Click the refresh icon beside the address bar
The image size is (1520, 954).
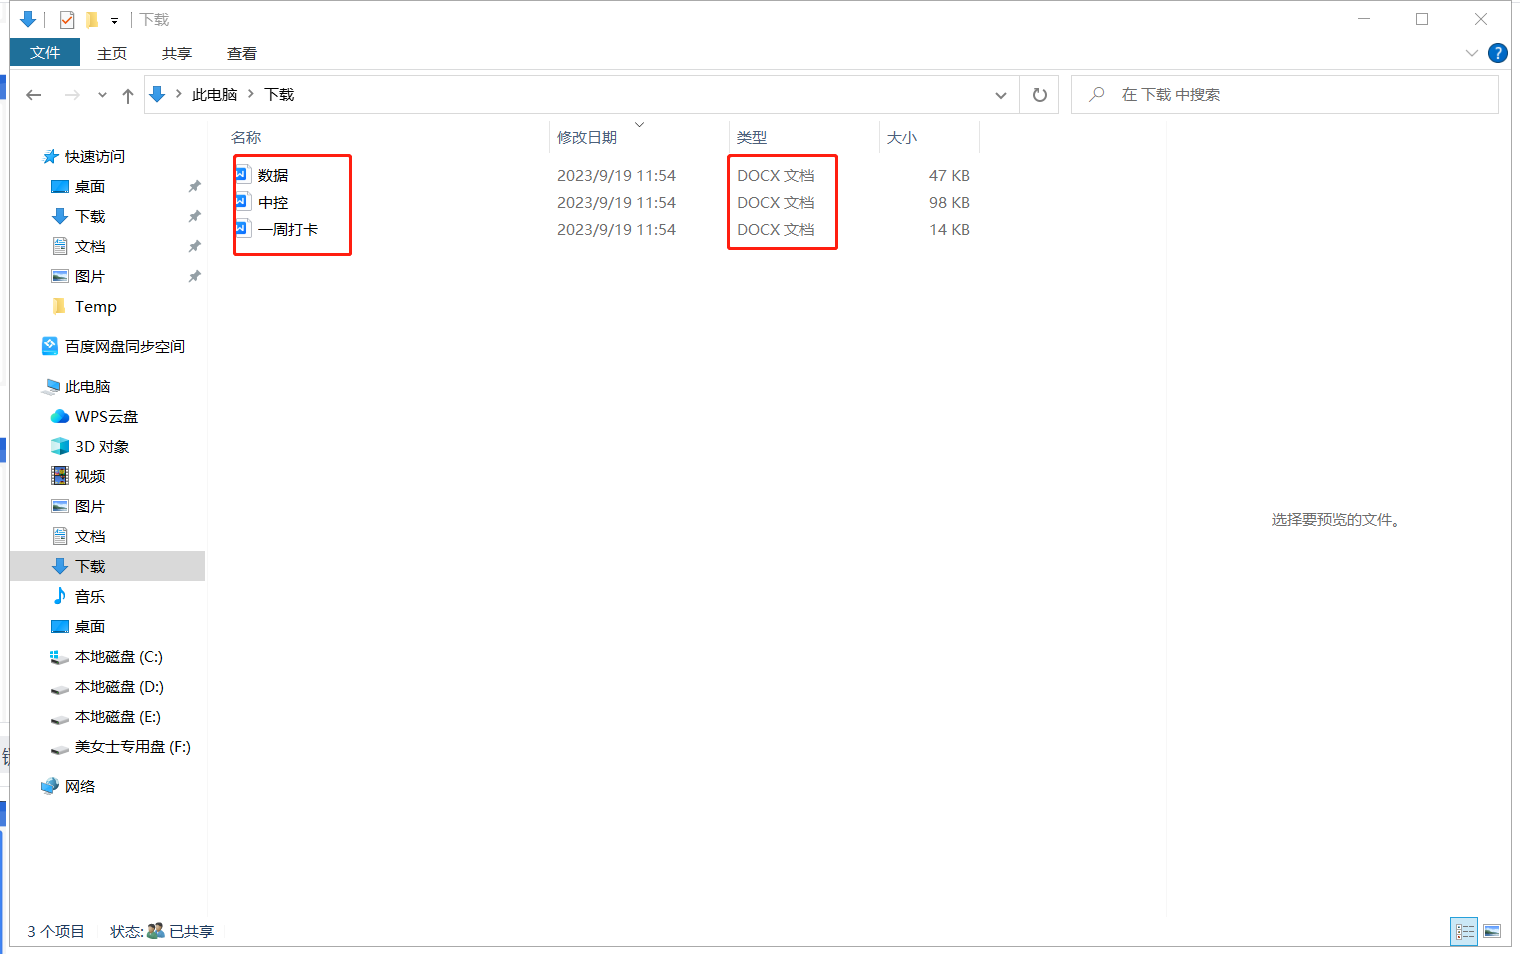pyautogui.click(x=1039, y=94)
